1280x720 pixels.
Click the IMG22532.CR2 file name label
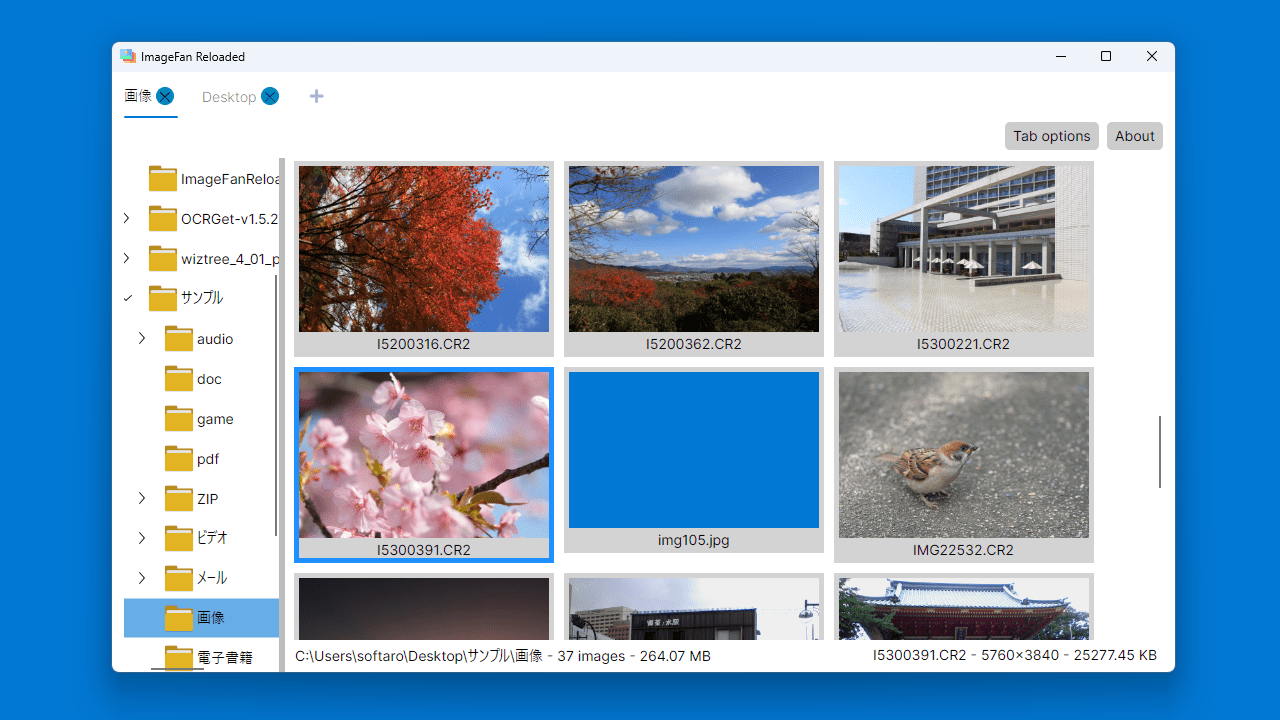964,550
